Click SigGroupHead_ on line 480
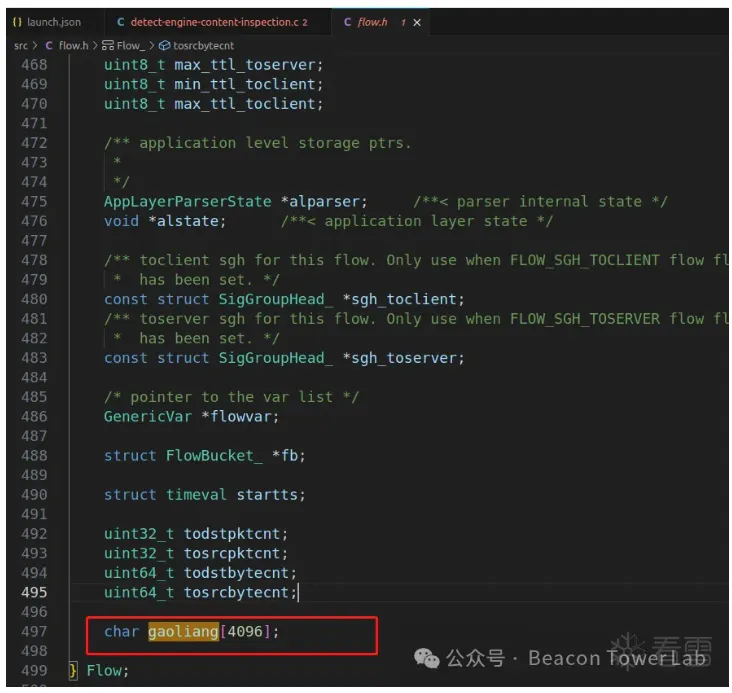Viewport: 732px width, 693px height. [x=275, y=299]
